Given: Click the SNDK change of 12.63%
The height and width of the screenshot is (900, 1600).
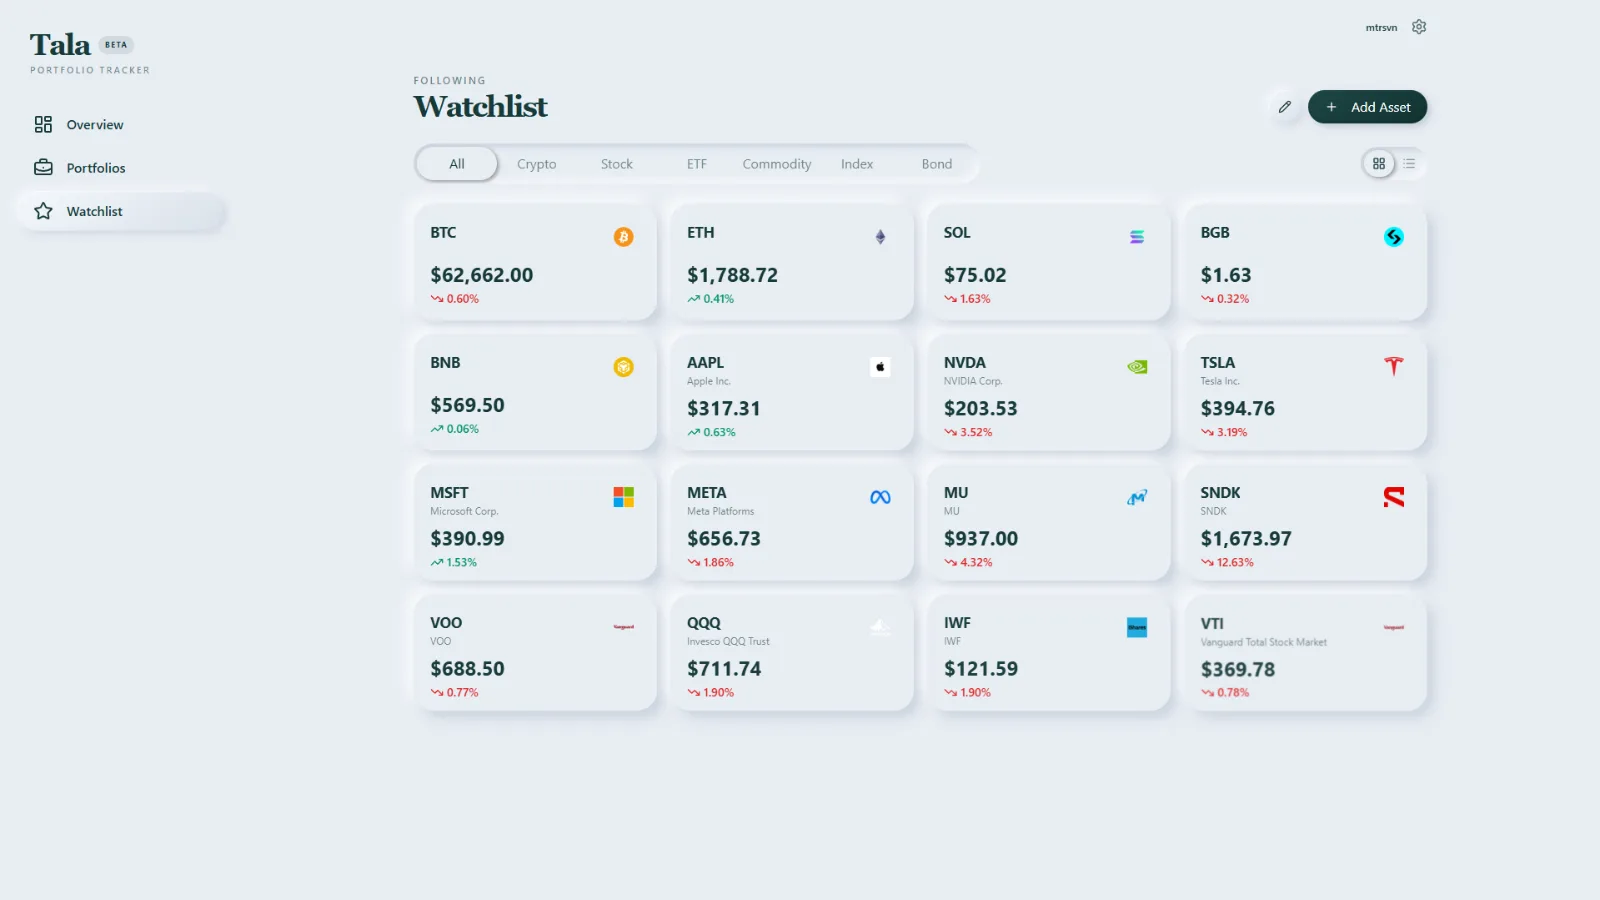Looking at the screenshot, I should point(1227,563).
